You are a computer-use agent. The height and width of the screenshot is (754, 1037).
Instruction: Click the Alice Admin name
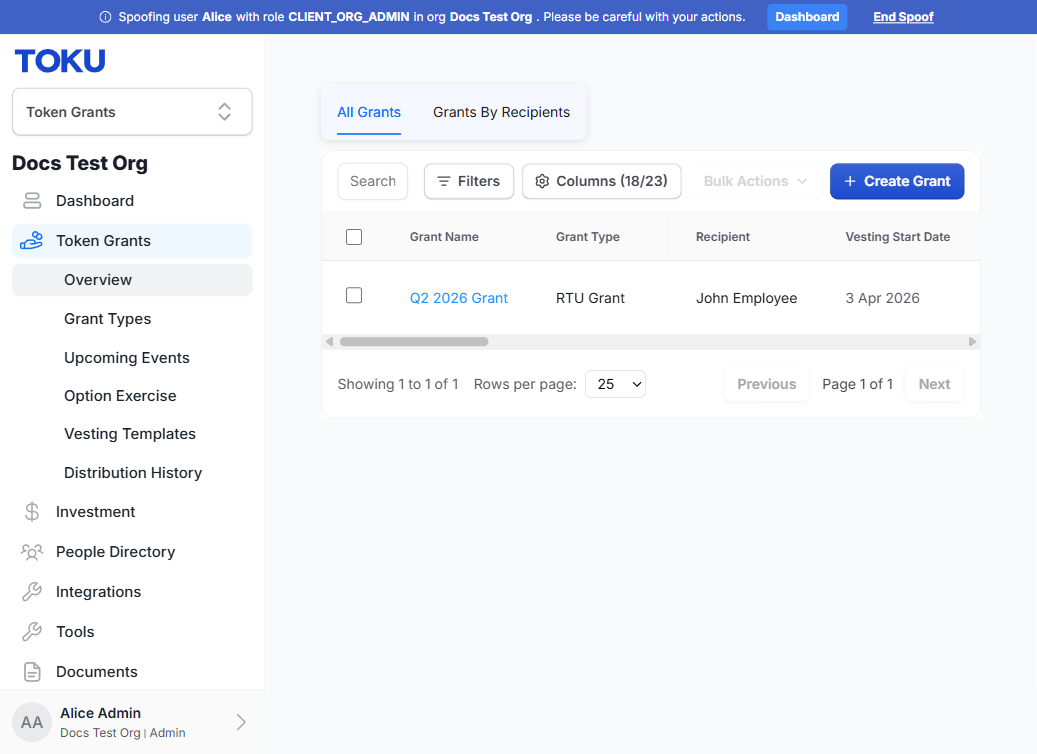coord(101,713)
